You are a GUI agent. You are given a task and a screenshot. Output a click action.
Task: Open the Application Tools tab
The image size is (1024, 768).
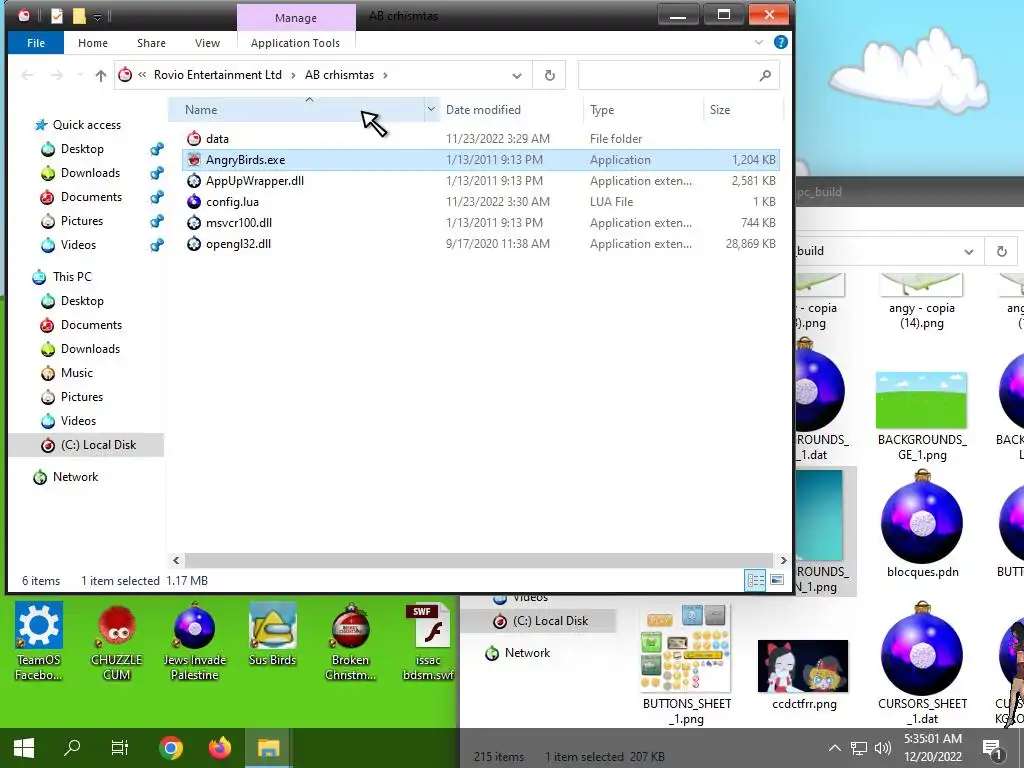[295, 43]
